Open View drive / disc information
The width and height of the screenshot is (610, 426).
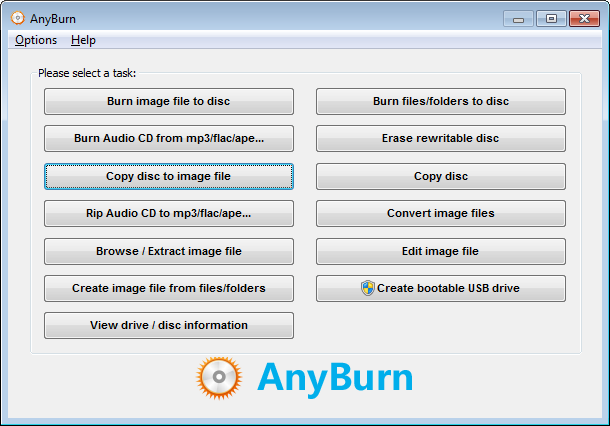coord(169,326)
